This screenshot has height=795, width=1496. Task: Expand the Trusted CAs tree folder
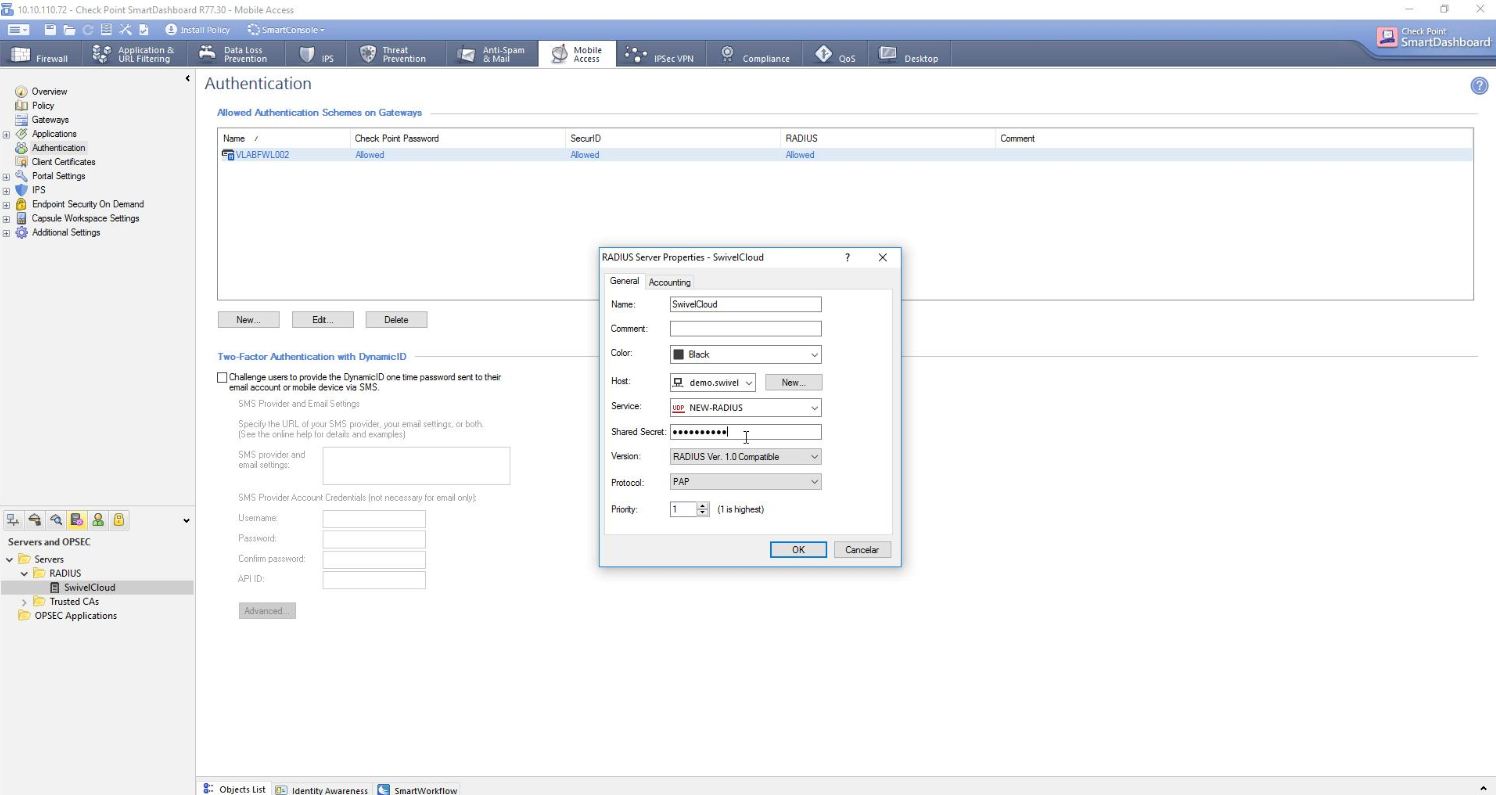pos(25,602)
